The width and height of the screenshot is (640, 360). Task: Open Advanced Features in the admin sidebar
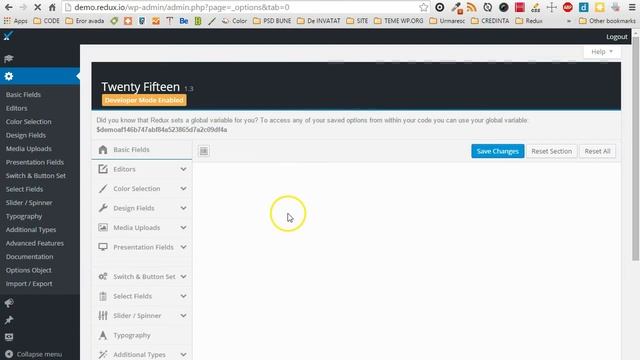[x=35, y=243]
